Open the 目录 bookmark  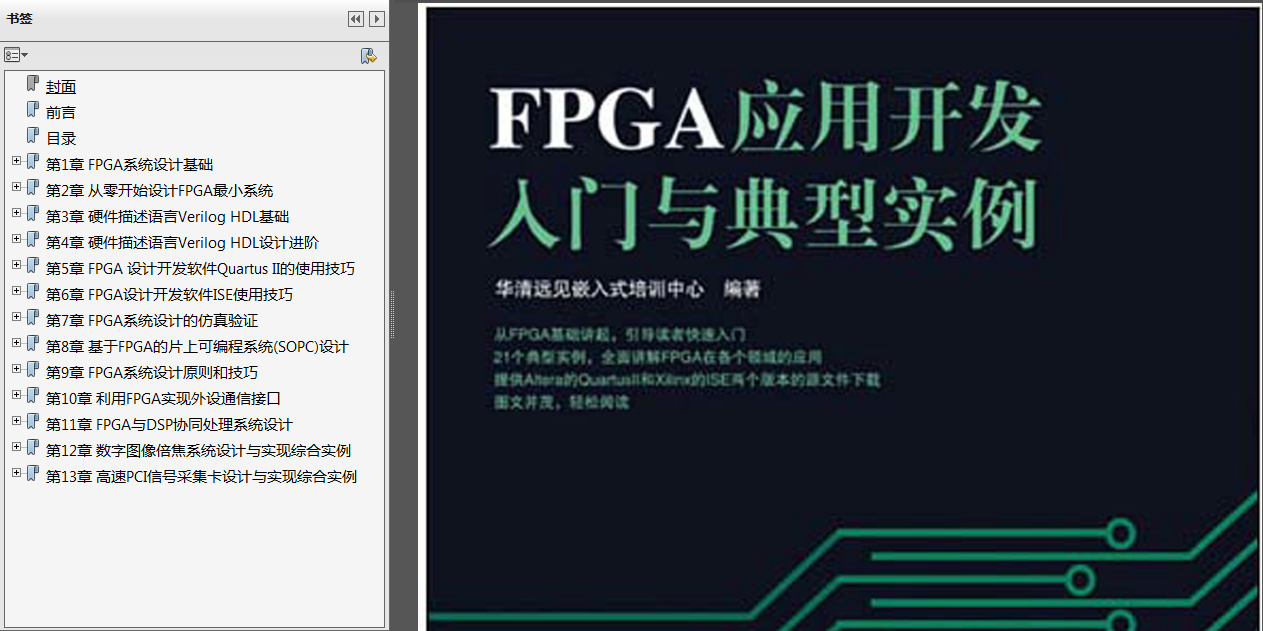(61, 139)
